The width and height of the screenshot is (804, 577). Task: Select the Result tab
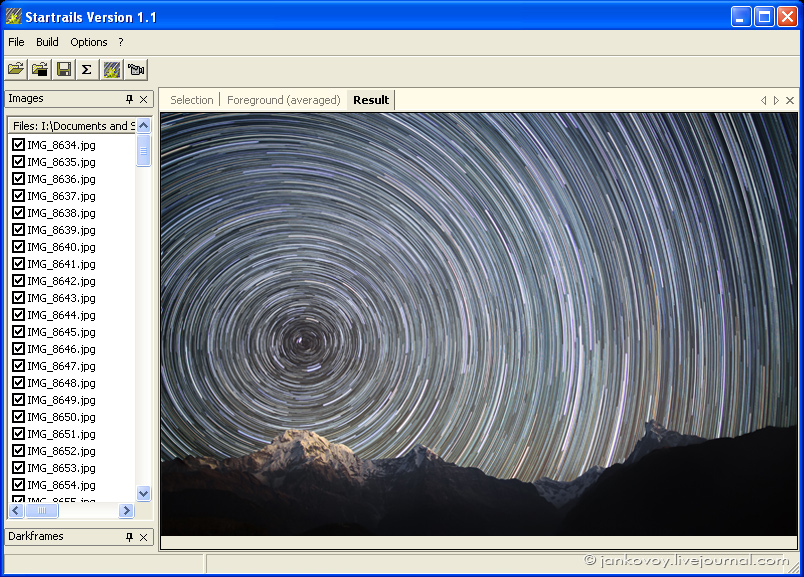[371, 100]
